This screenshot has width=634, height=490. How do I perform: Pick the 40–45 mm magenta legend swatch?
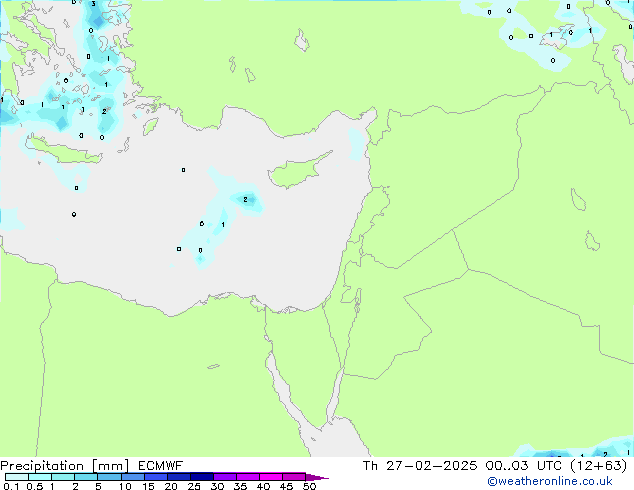pyautogui.click(x=271, y=477)
